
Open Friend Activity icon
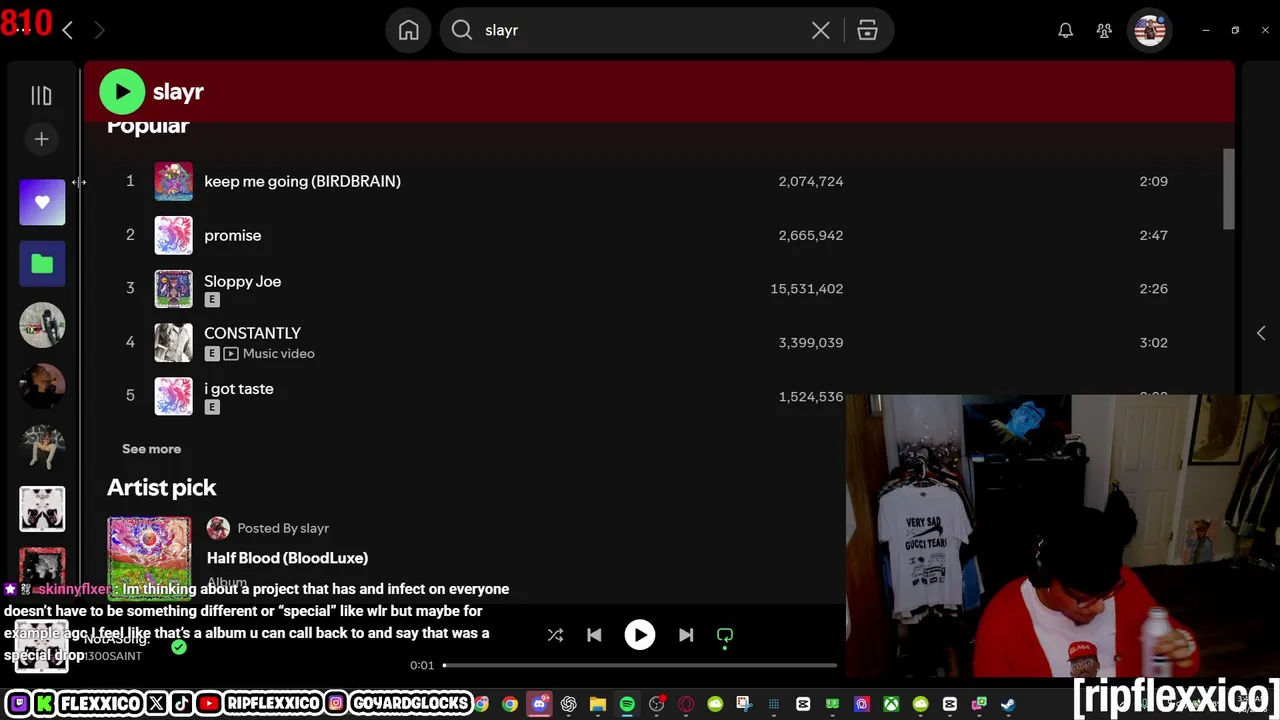(1104, 30)
